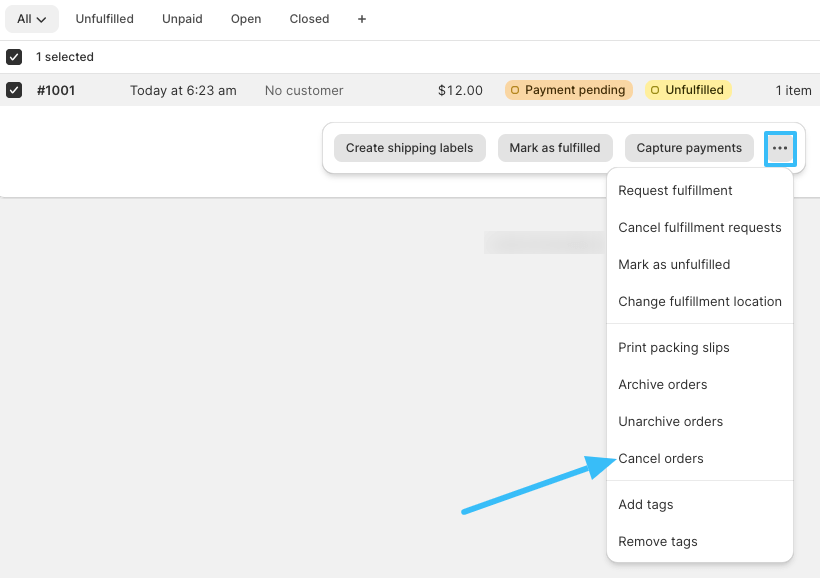Choose Mark as unfulfilled from the menu
Screen dimensions: 820x578
coord(676,264)
